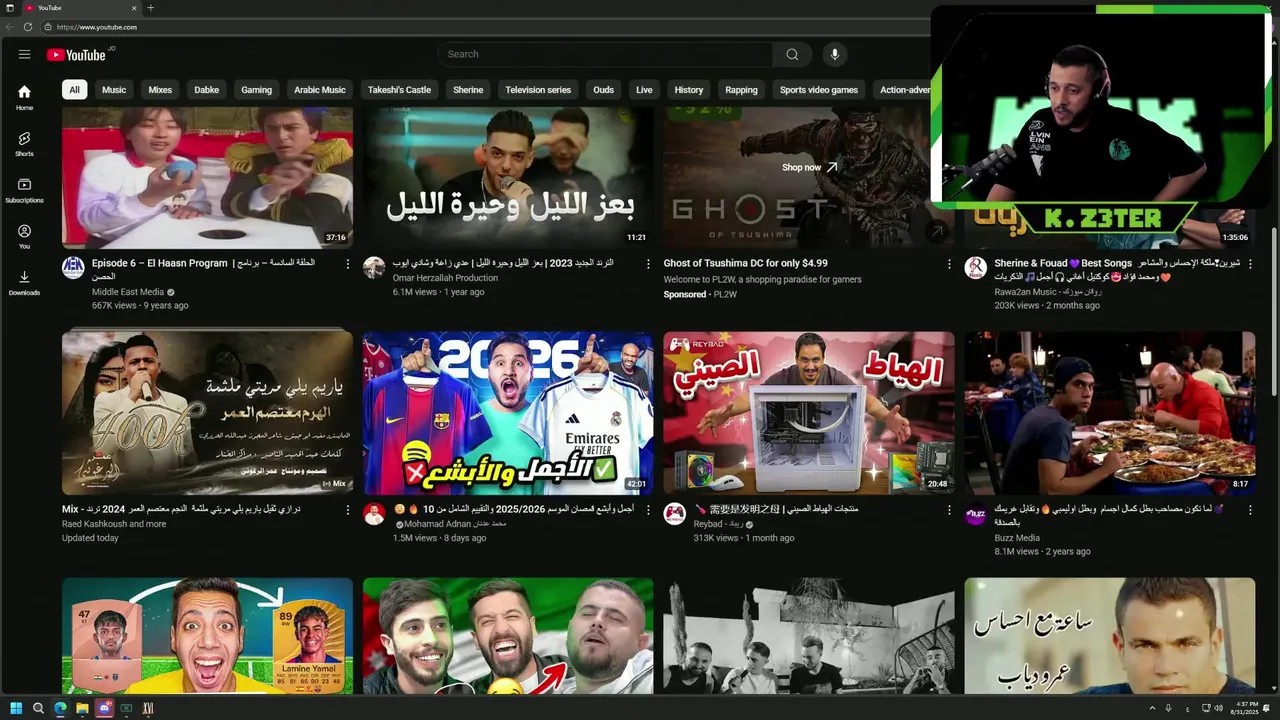Screen dimensions: 1280x720
Task: Open Buzz Media channel avatar
Action: 975,514
